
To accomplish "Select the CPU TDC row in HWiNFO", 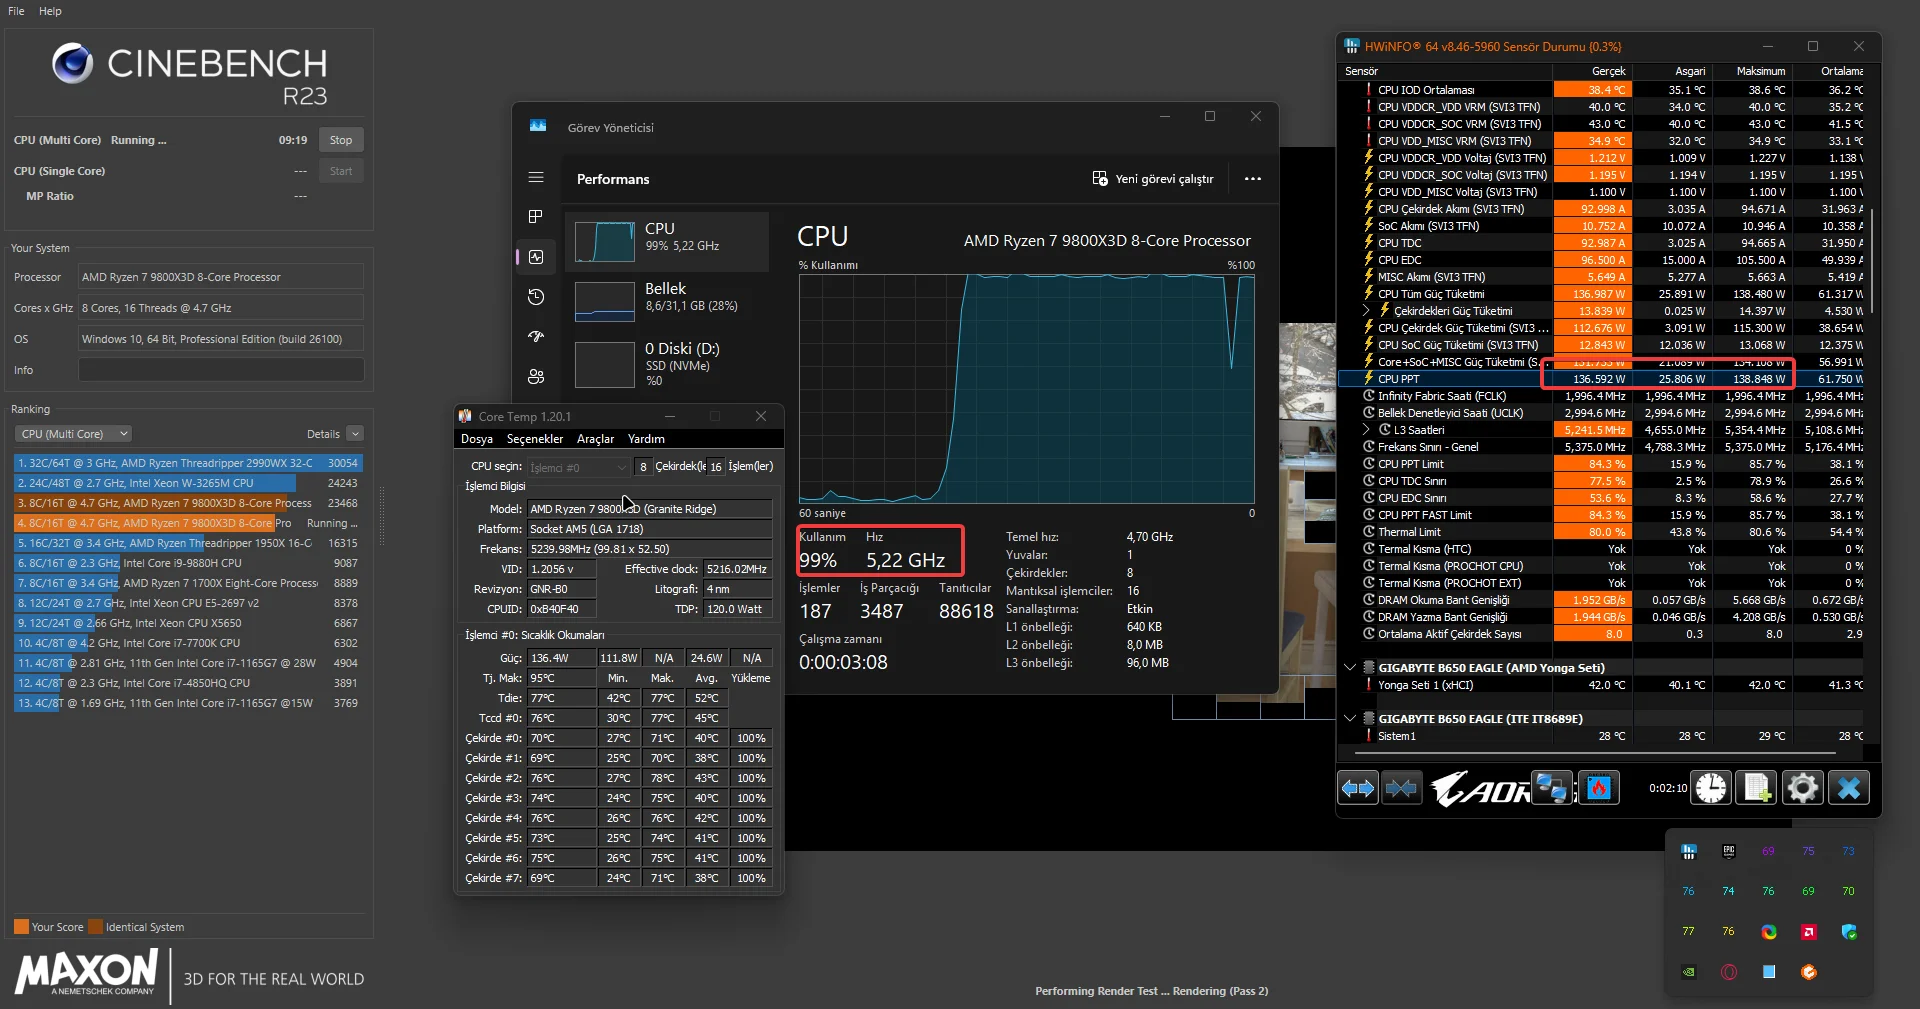I will click(1602, 243).
